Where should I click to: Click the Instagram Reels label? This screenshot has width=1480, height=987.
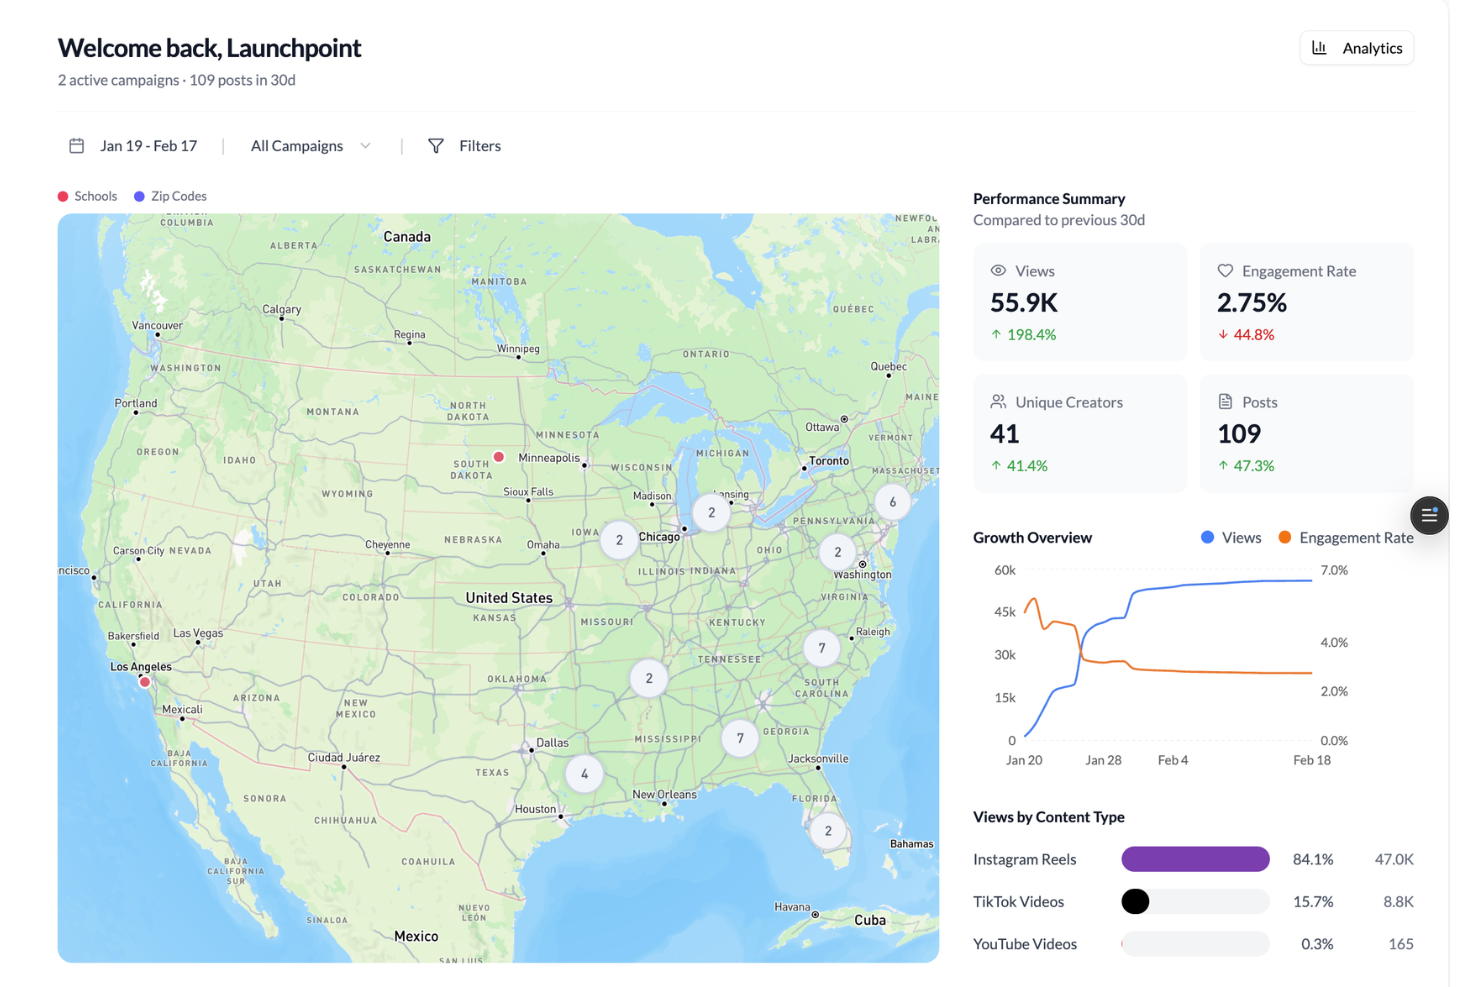pyautogui.click(x=1024, y=859)
